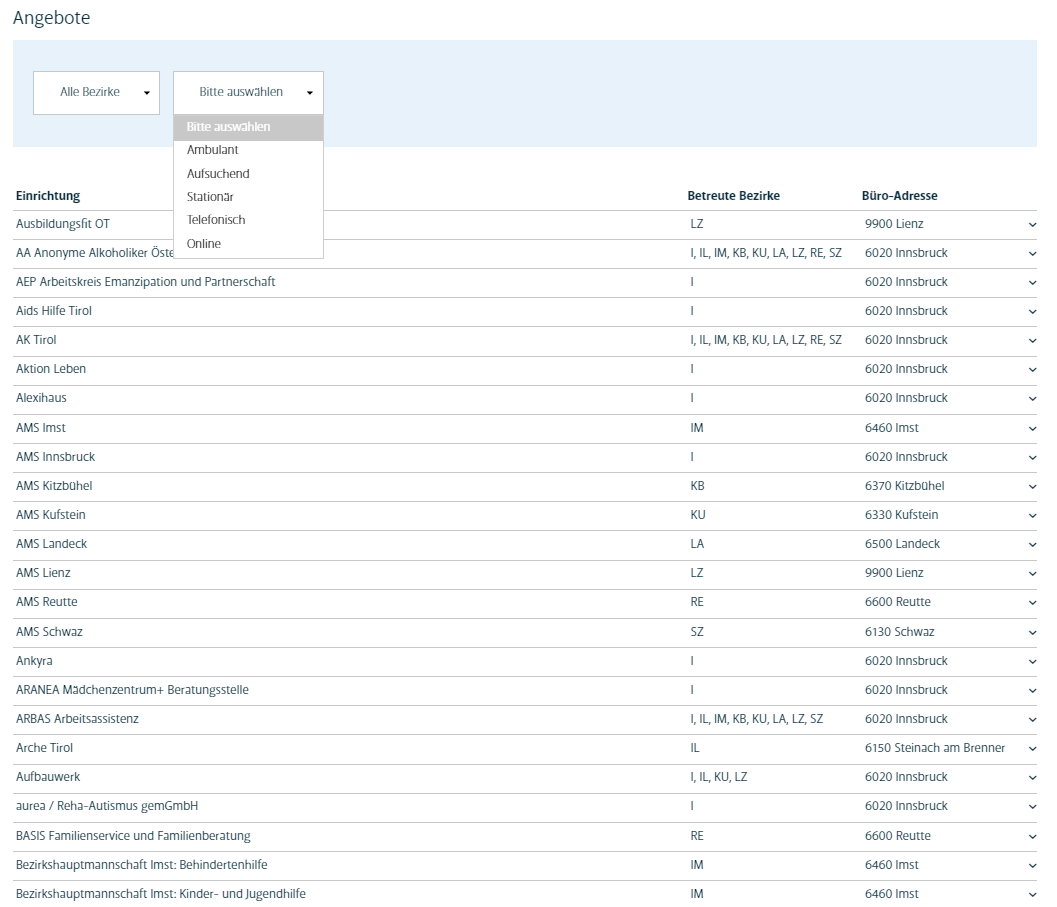Click the Bitte auswählen service type dropdown
Image resolution: width=1057 pixels, height=907 pixels.
click(x=248, y=92)
